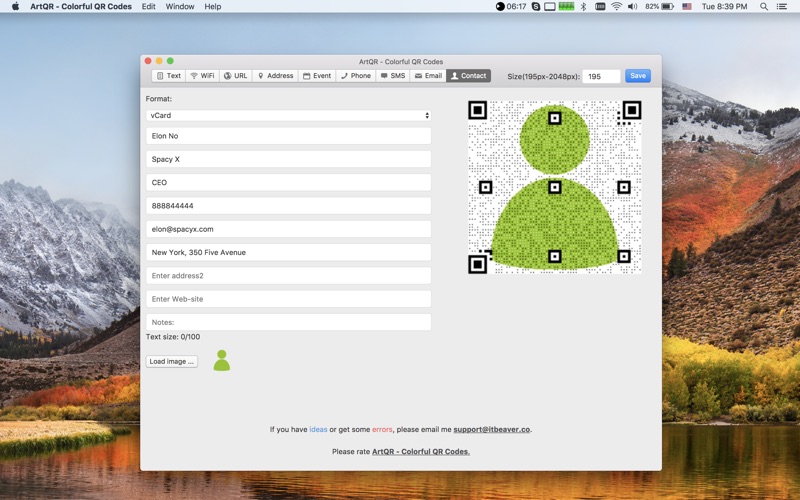Viewport: 800px width, 500px height.
Task: Click the keyboard menu bar icon
Action: click(600, 7)
